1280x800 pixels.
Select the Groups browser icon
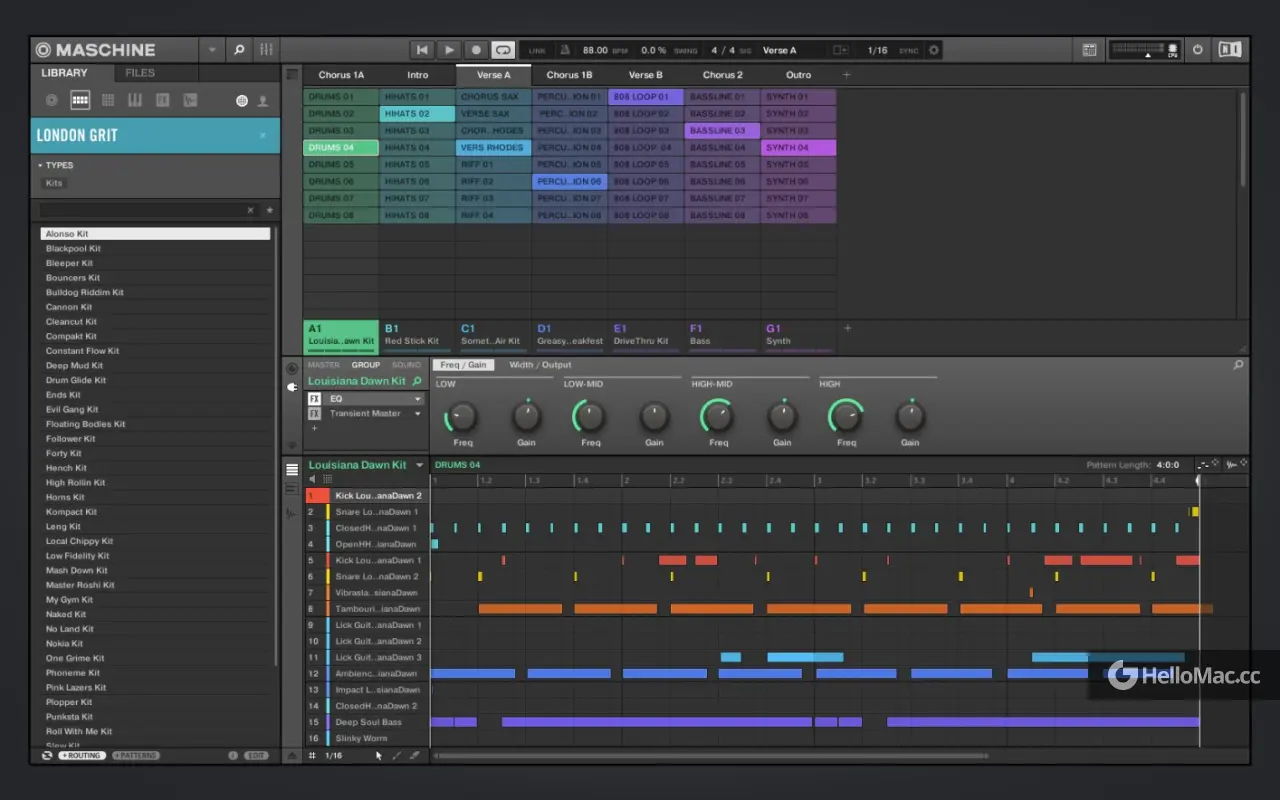(80, 101)
